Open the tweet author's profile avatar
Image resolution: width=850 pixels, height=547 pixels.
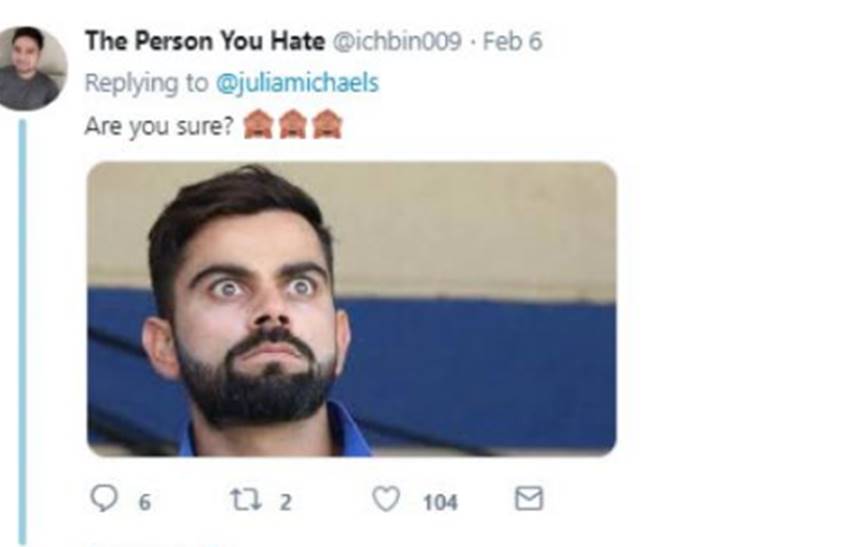tap(31, 68)
